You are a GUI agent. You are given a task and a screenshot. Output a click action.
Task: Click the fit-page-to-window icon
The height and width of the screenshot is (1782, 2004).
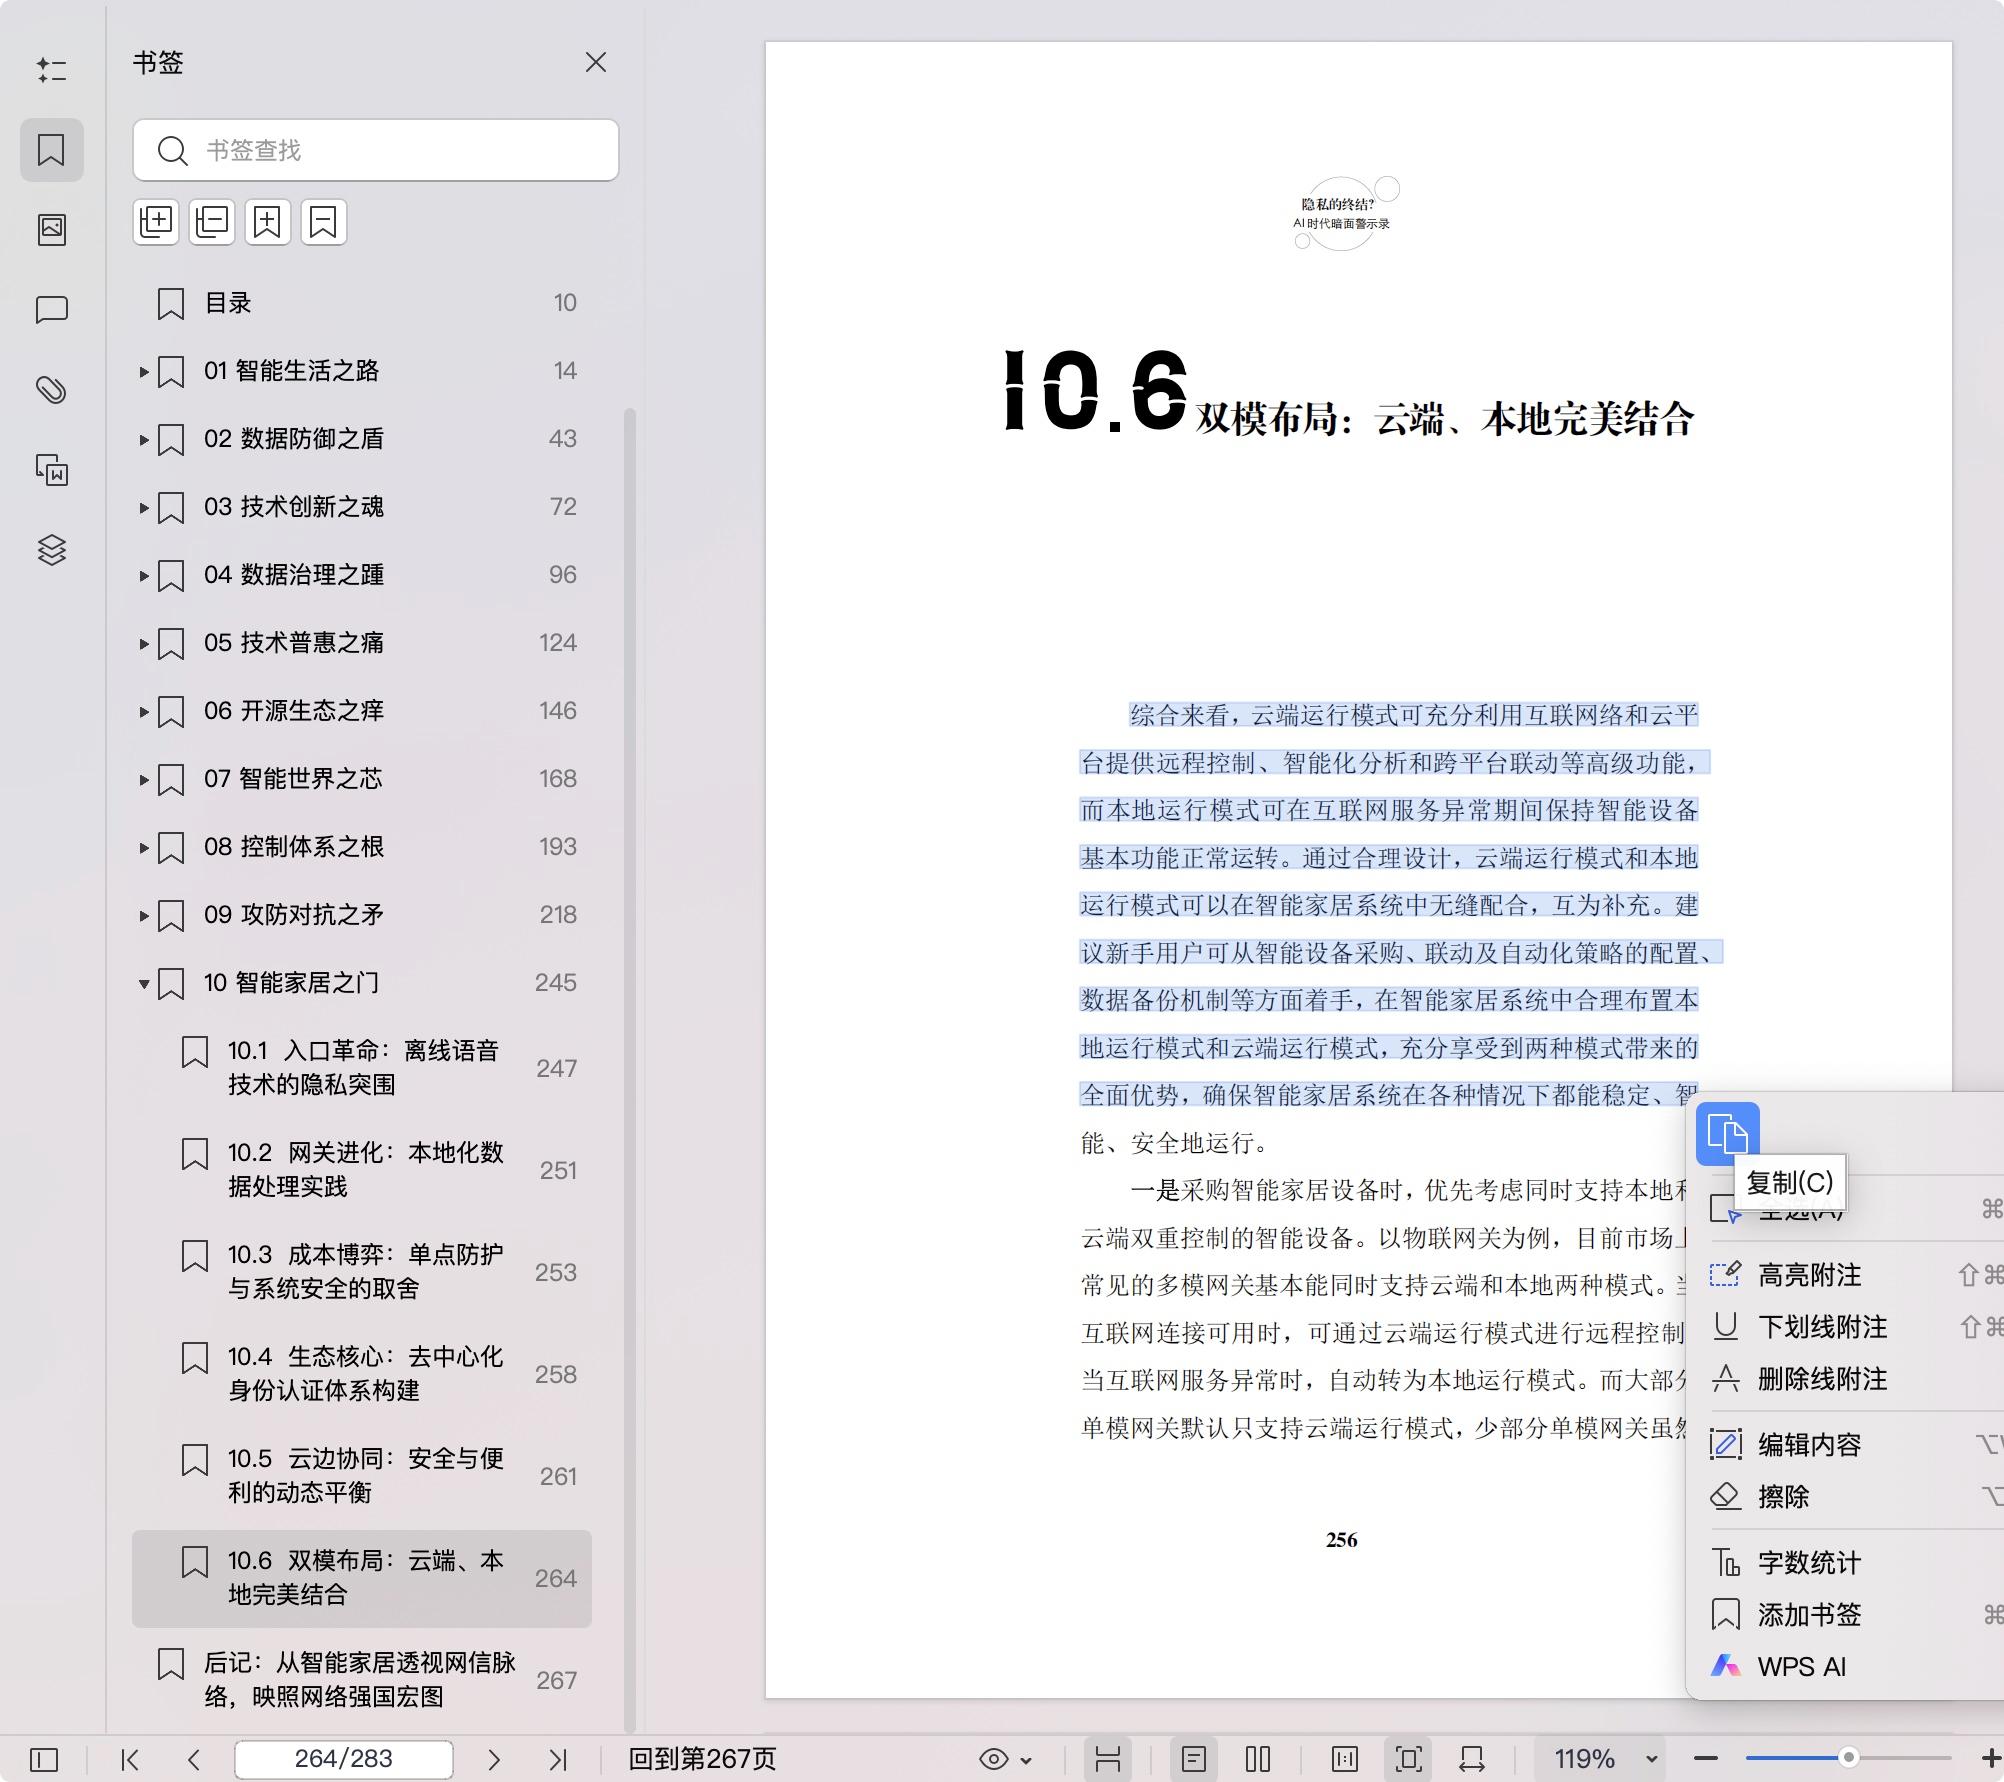(1408, 1758)
